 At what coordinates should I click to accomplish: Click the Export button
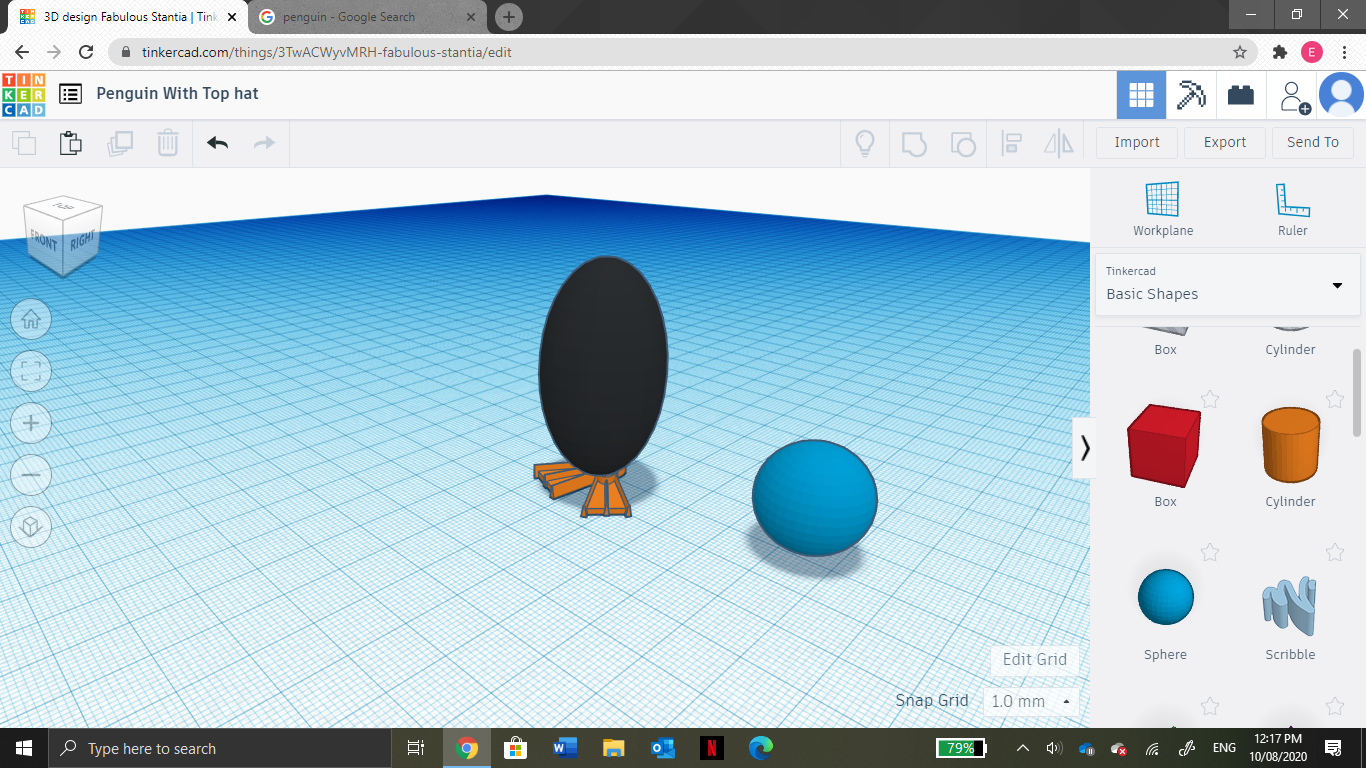click(1224, 142)
